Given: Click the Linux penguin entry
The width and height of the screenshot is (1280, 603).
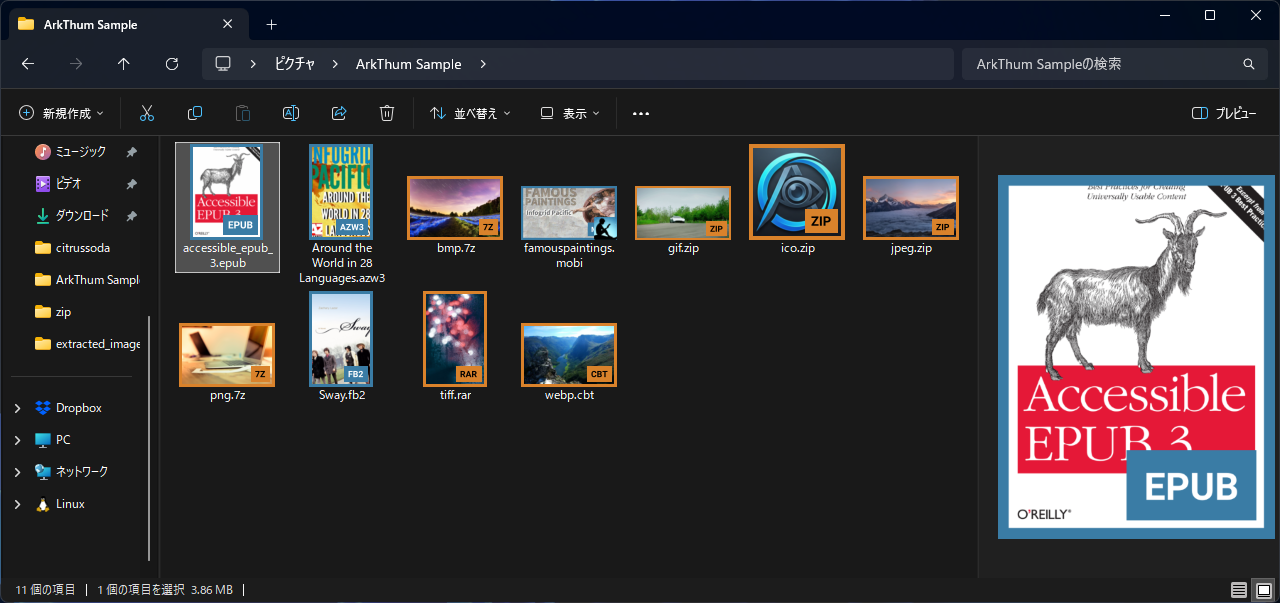Looking at the screenshot, I should pyautogui.click(x=60, y=504).
